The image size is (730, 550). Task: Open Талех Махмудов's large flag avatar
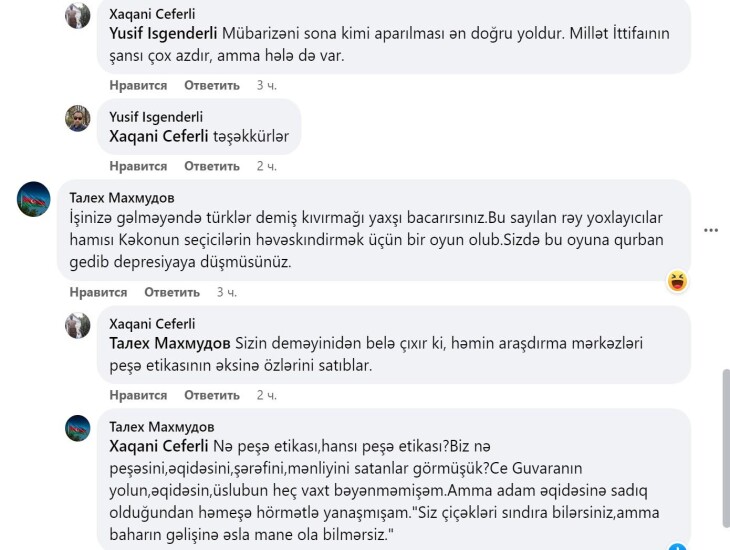tap(34, 199)
